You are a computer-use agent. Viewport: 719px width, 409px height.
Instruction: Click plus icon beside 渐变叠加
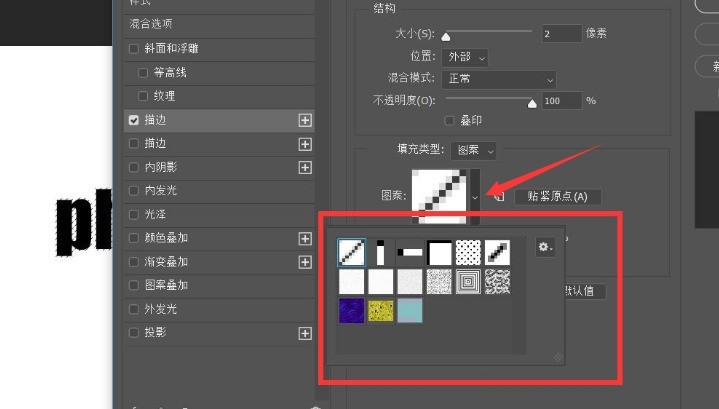[x=305, y=262]
